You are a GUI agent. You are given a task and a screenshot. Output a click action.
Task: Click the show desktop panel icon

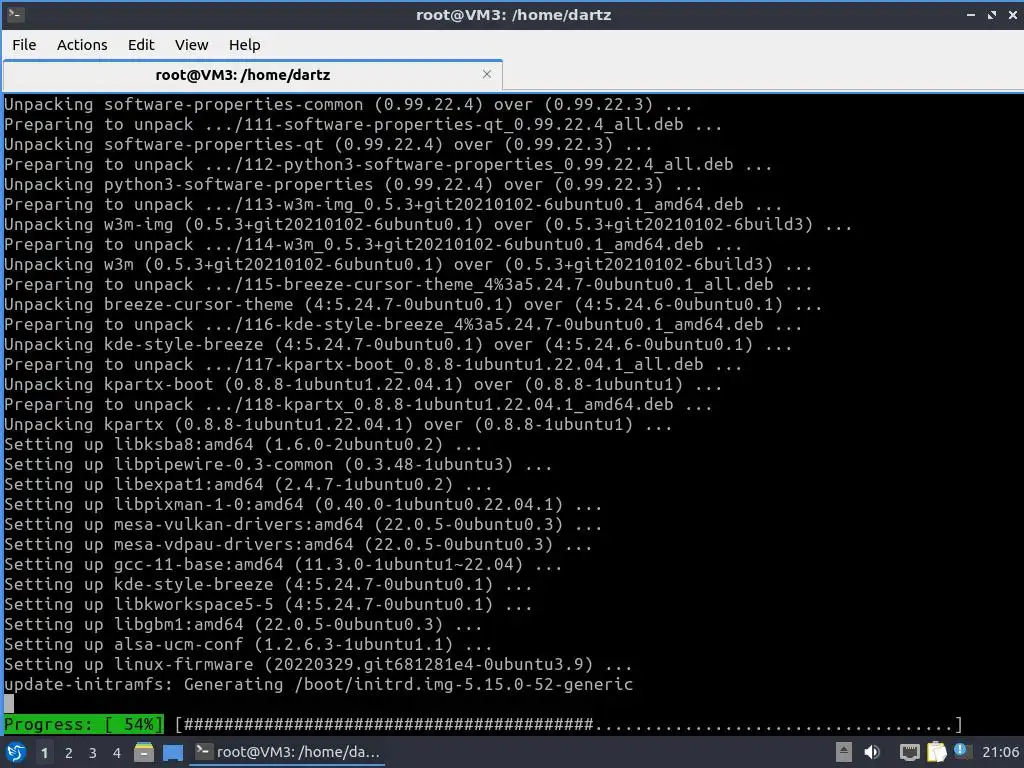(173, 752)
